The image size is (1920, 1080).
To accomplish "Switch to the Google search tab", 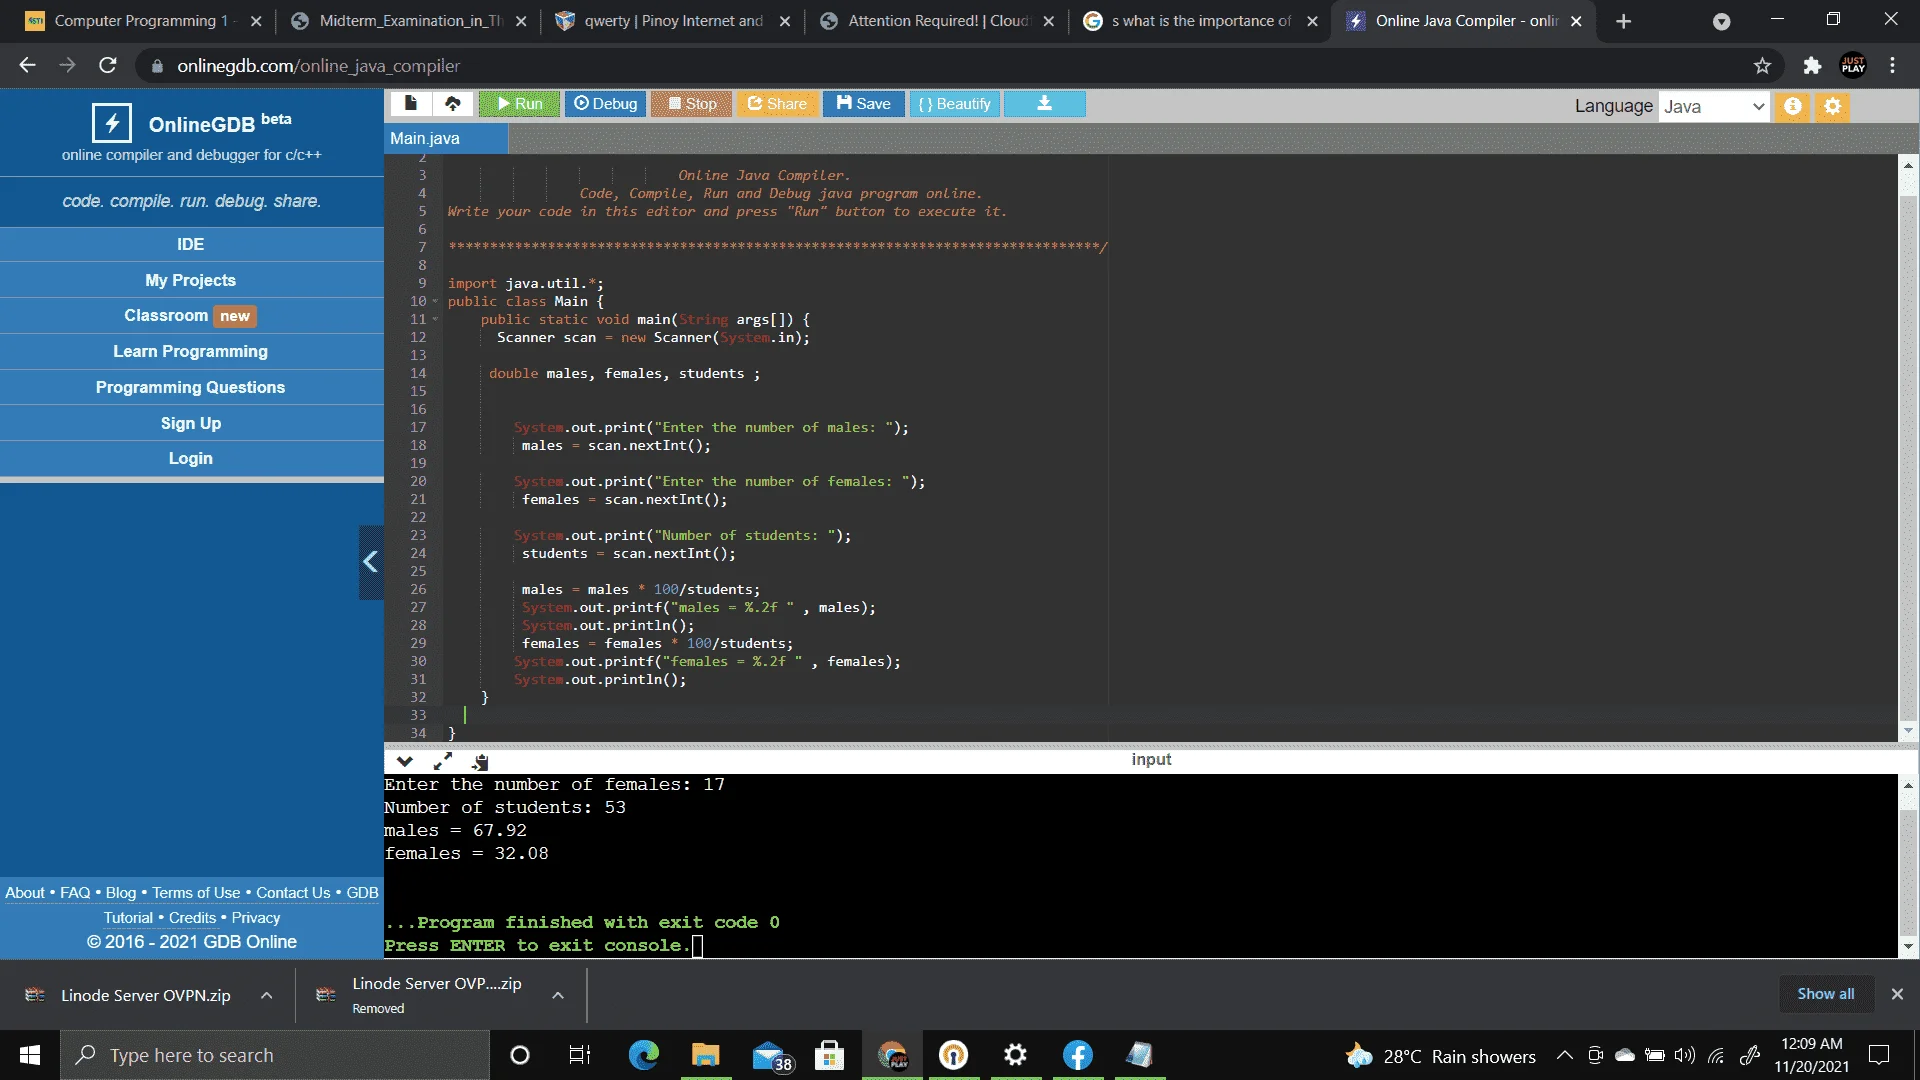I will [x=1200, y=21].
